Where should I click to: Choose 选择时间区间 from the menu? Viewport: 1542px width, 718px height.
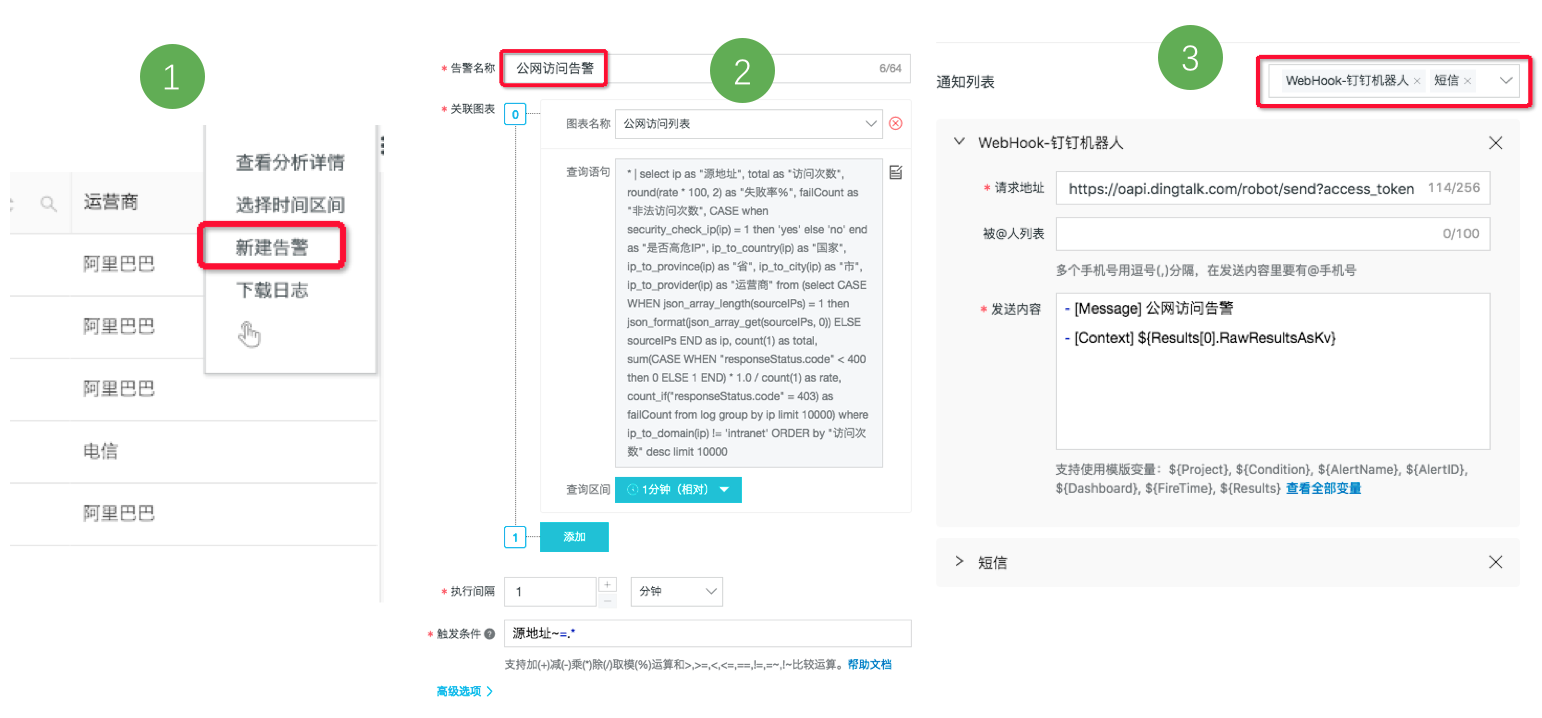click(290, 204)
